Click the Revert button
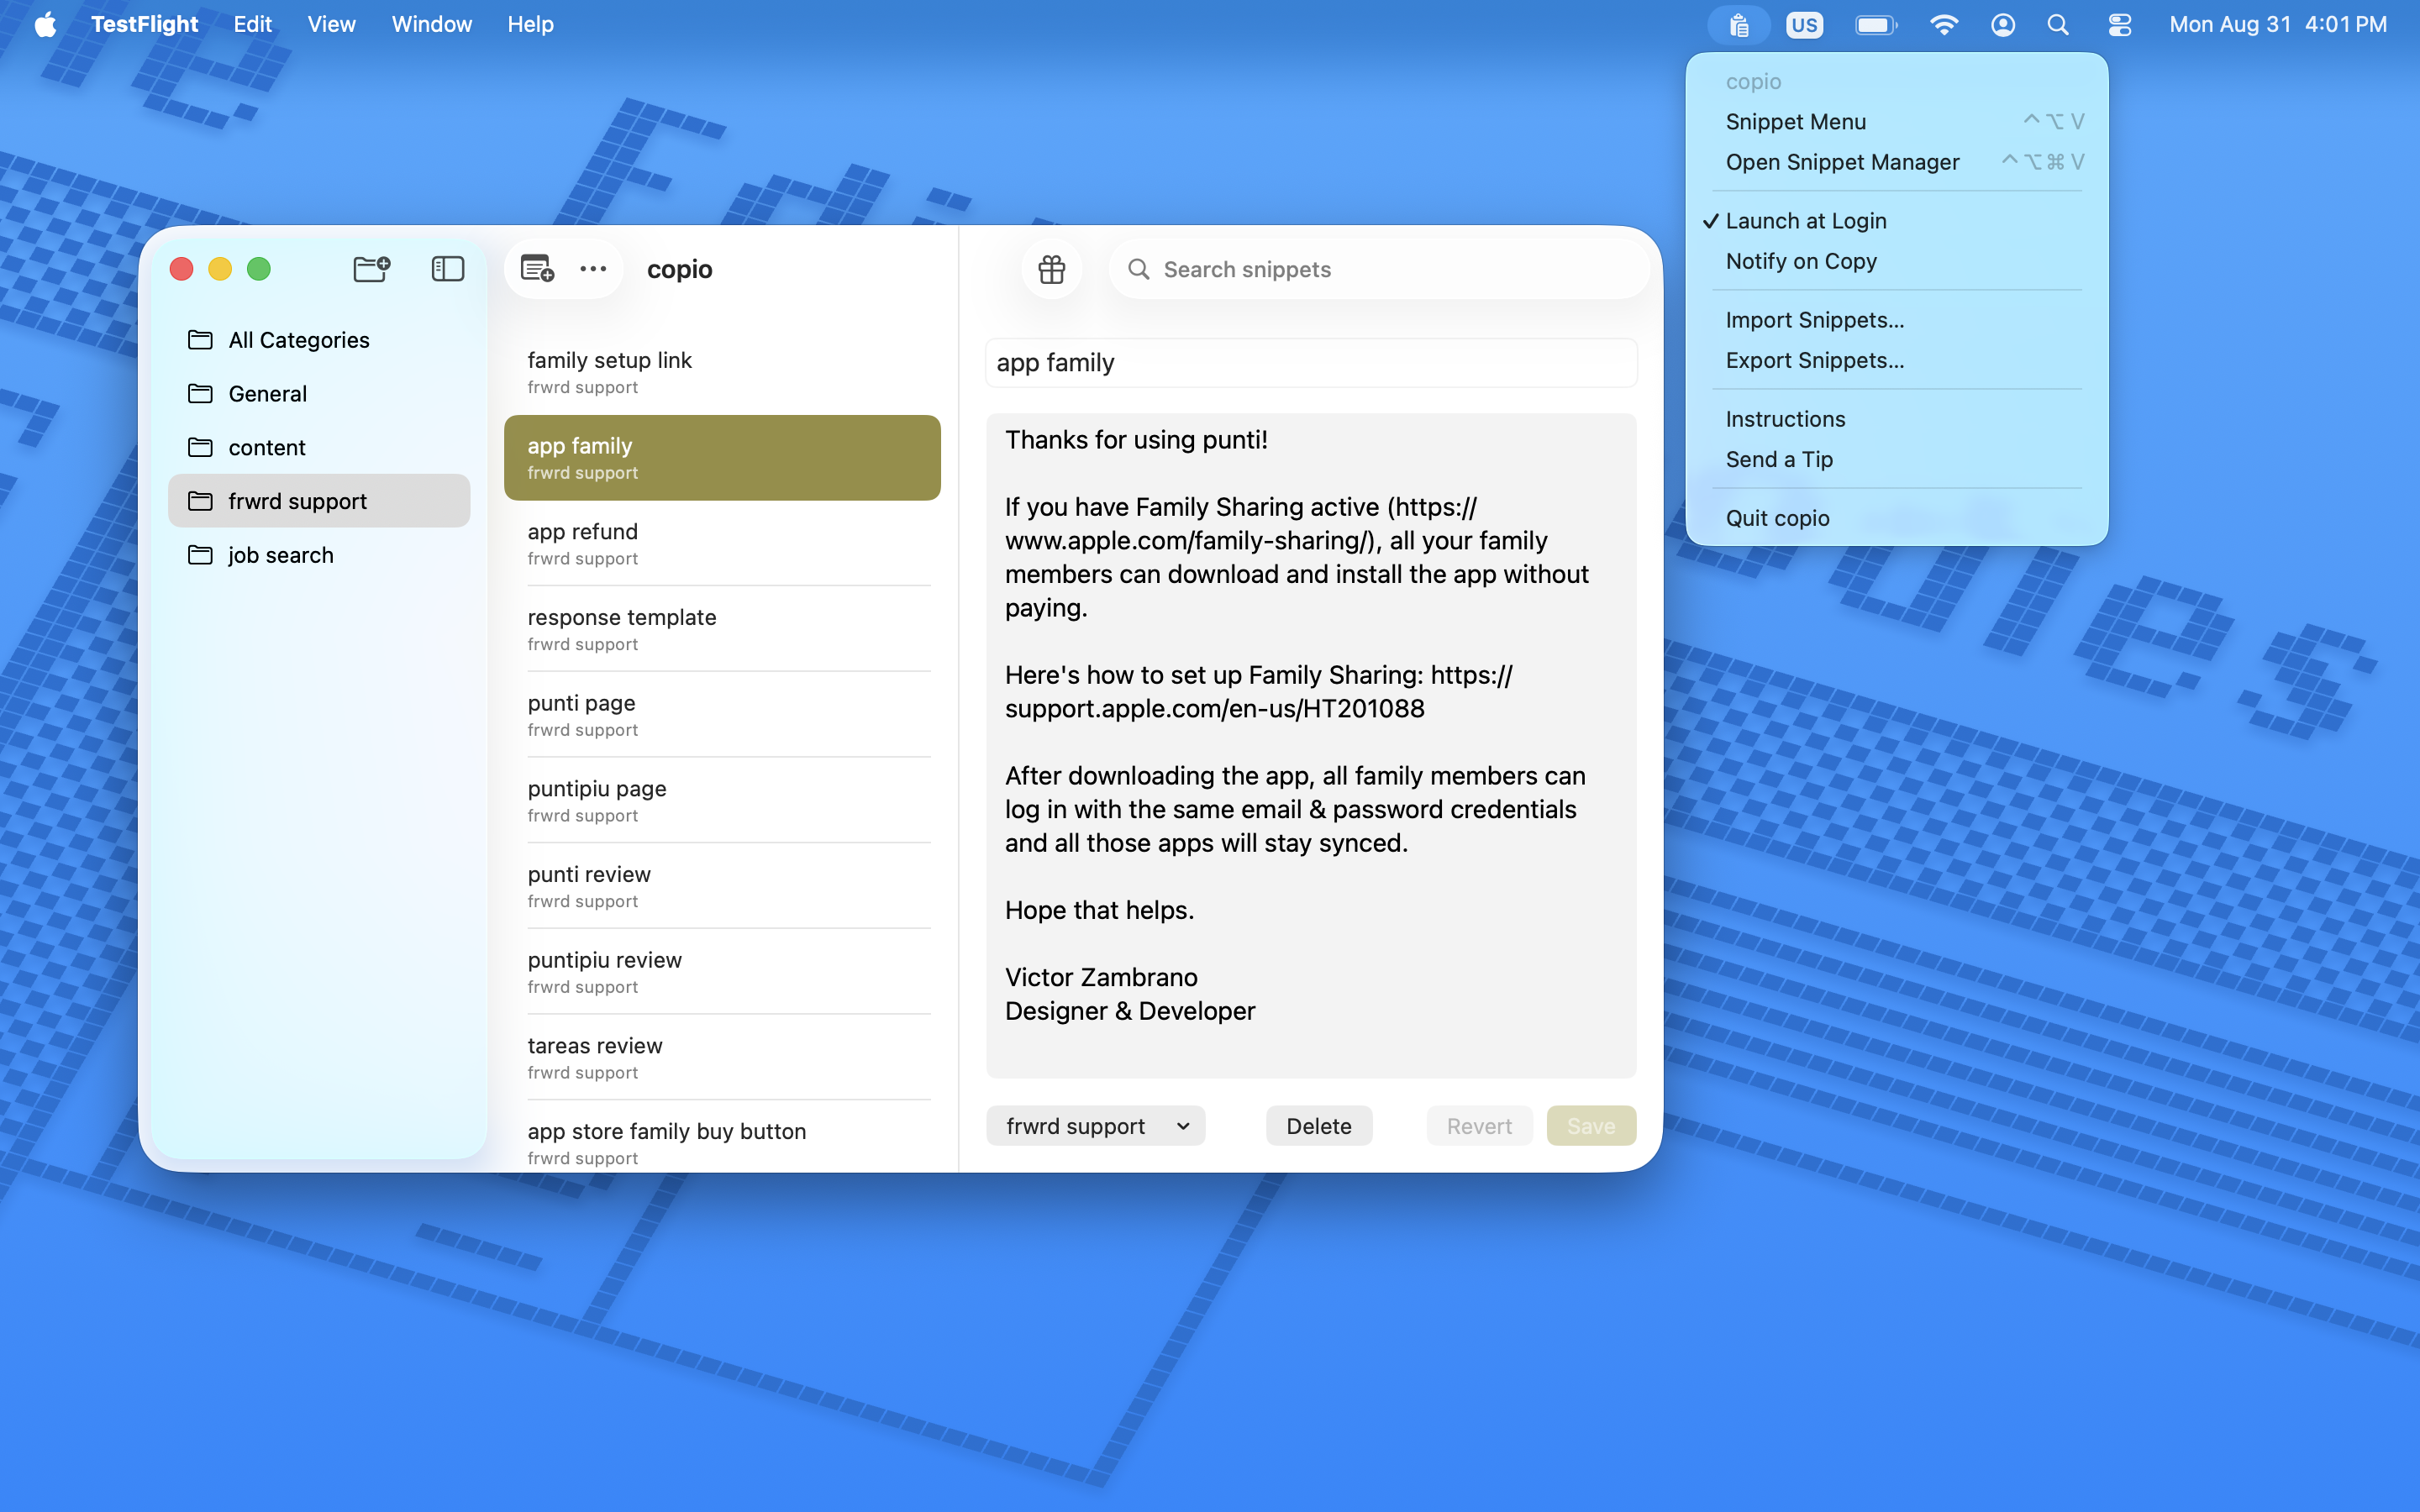2420x1512 pixels. tap(1479, 1126)
